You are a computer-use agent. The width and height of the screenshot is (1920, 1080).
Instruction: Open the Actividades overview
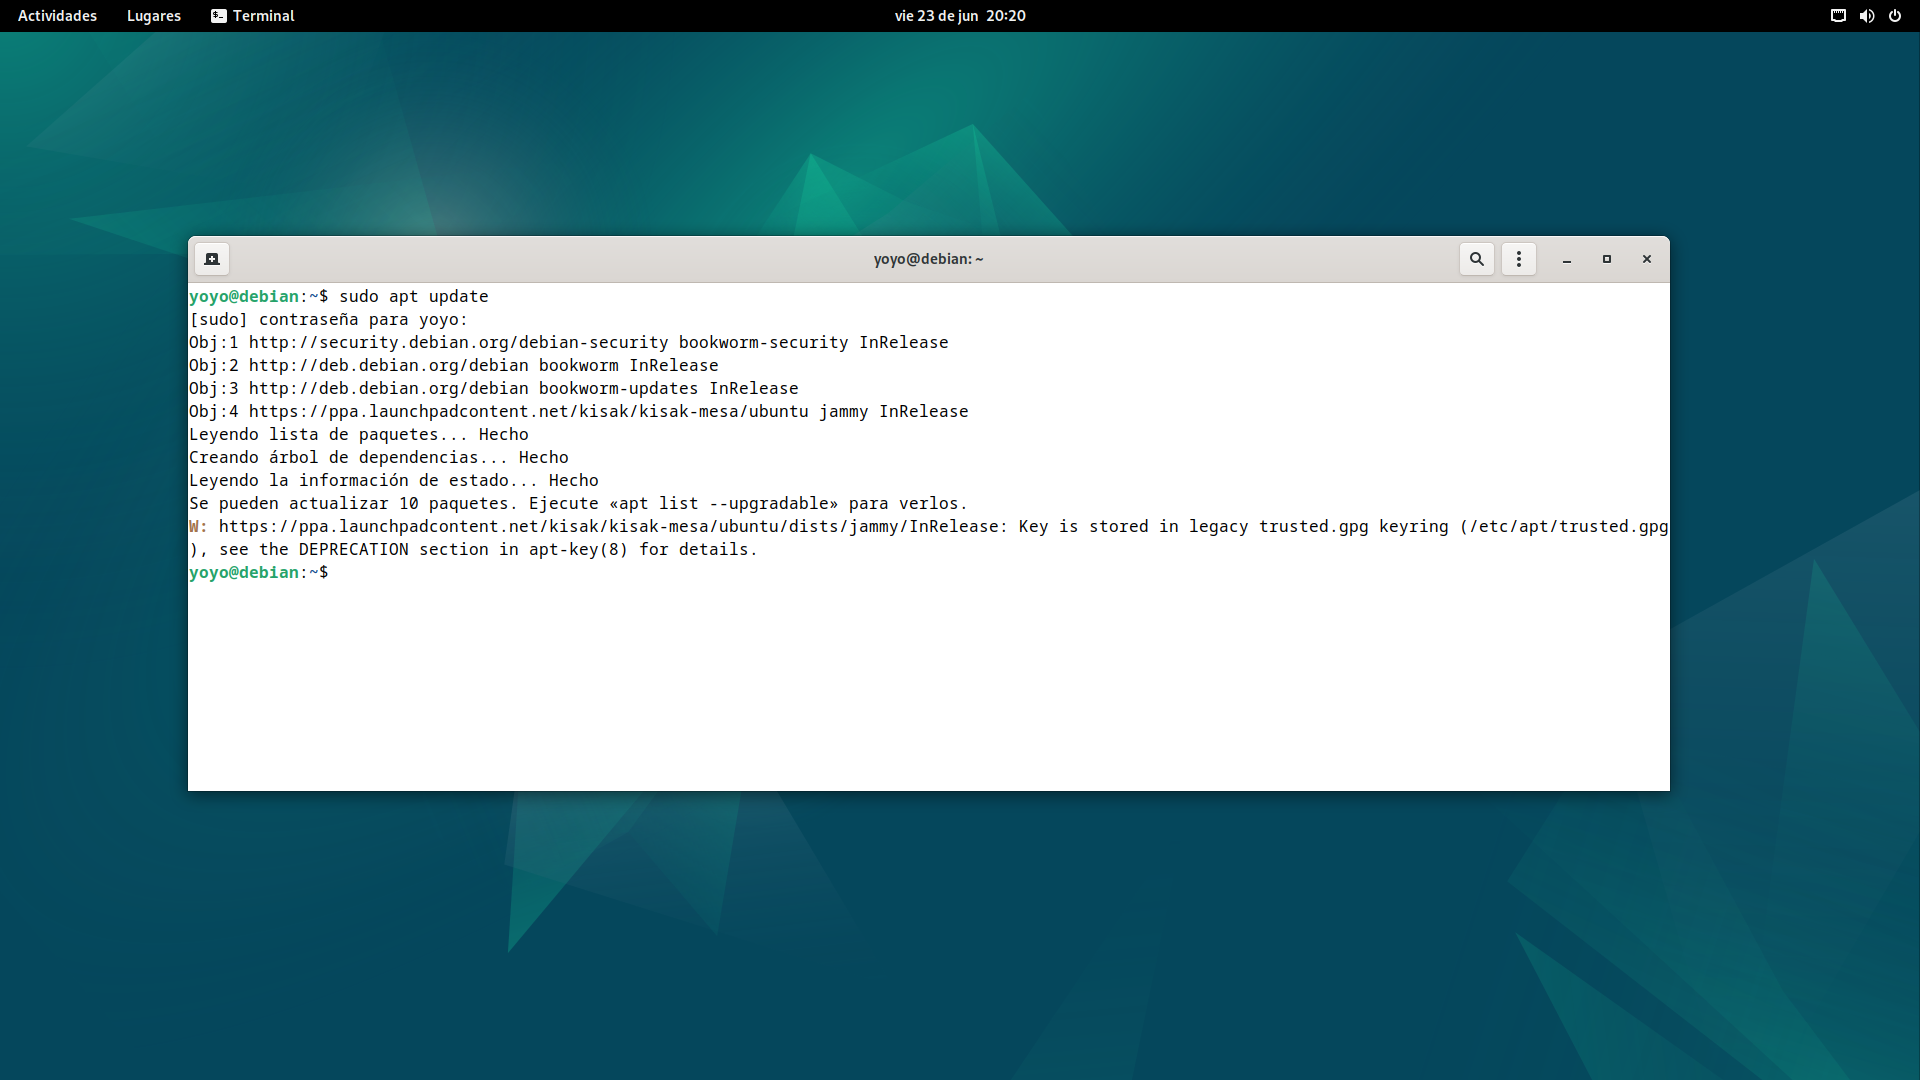[57, 16]
